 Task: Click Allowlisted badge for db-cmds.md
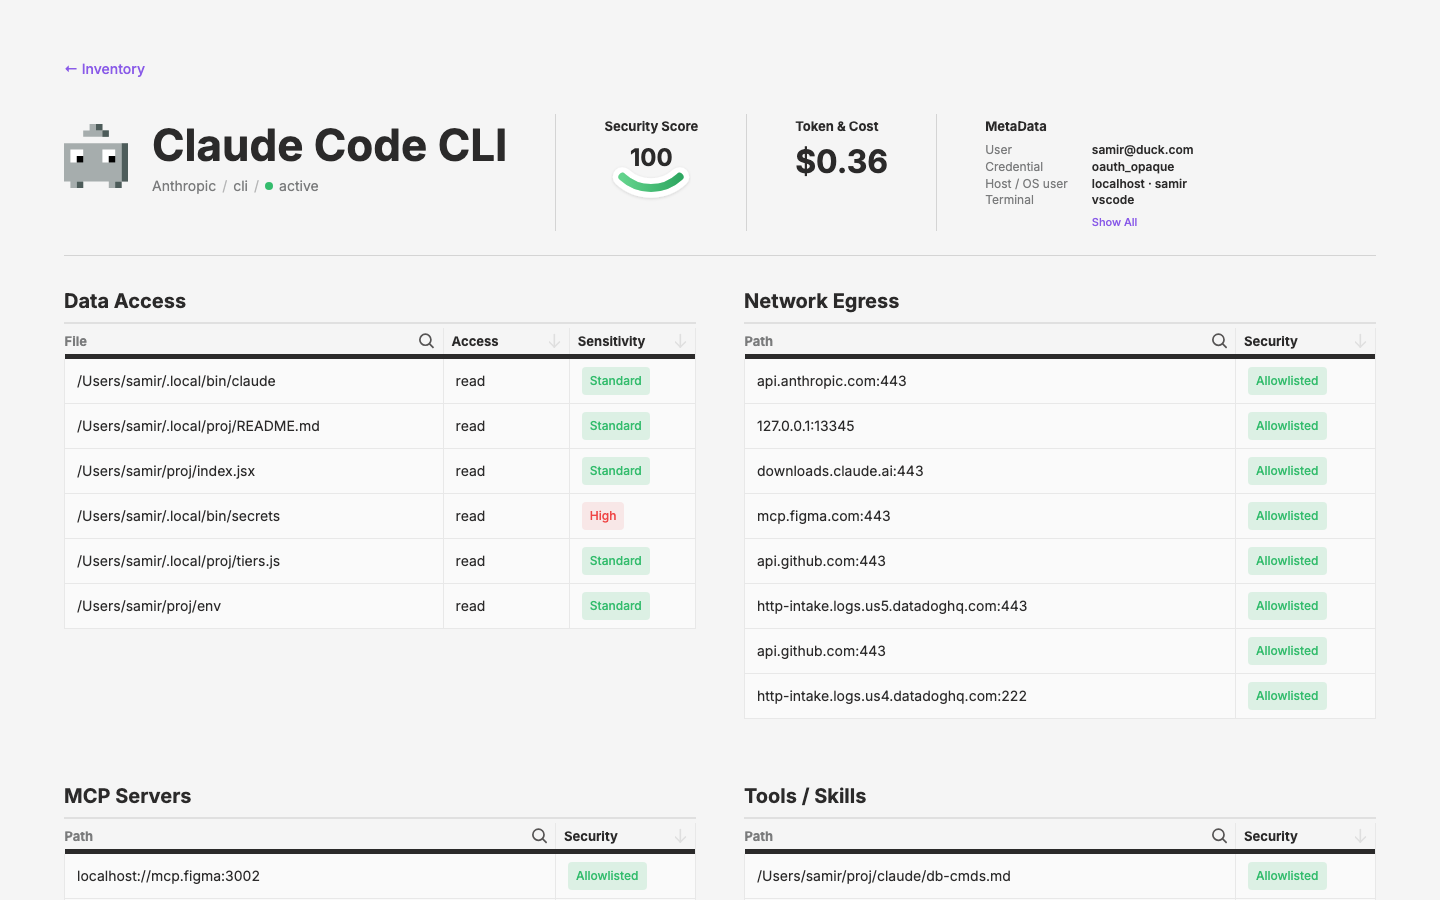(x=1287, y=876)
